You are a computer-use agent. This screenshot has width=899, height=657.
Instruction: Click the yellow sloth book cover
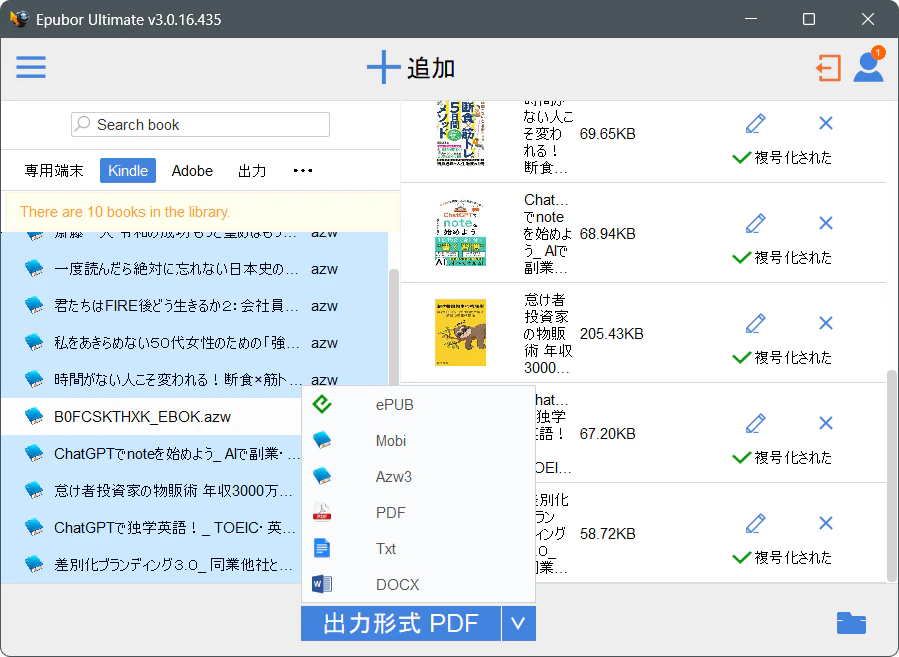460,333
